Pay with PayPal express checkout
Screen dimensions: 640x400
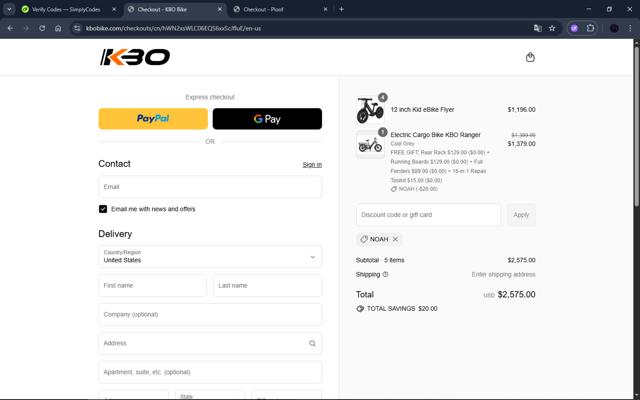153,119
